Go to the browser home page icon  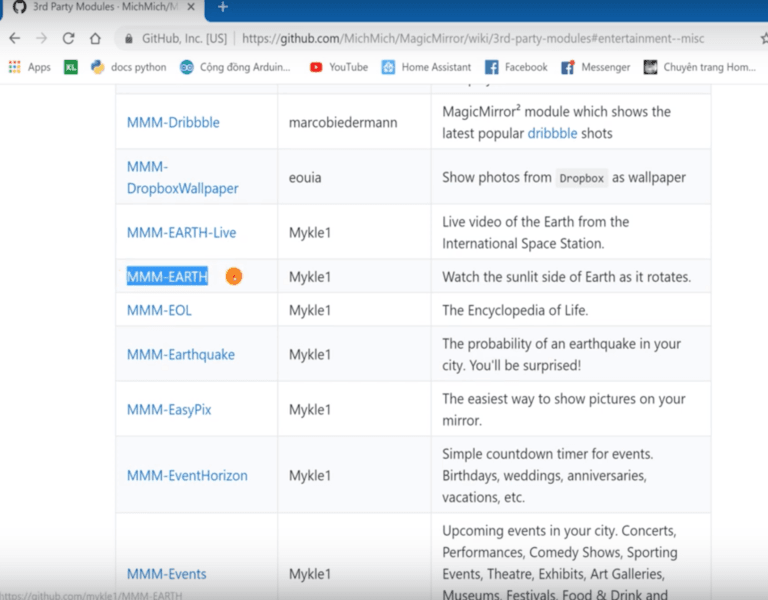tap(95, 38)
